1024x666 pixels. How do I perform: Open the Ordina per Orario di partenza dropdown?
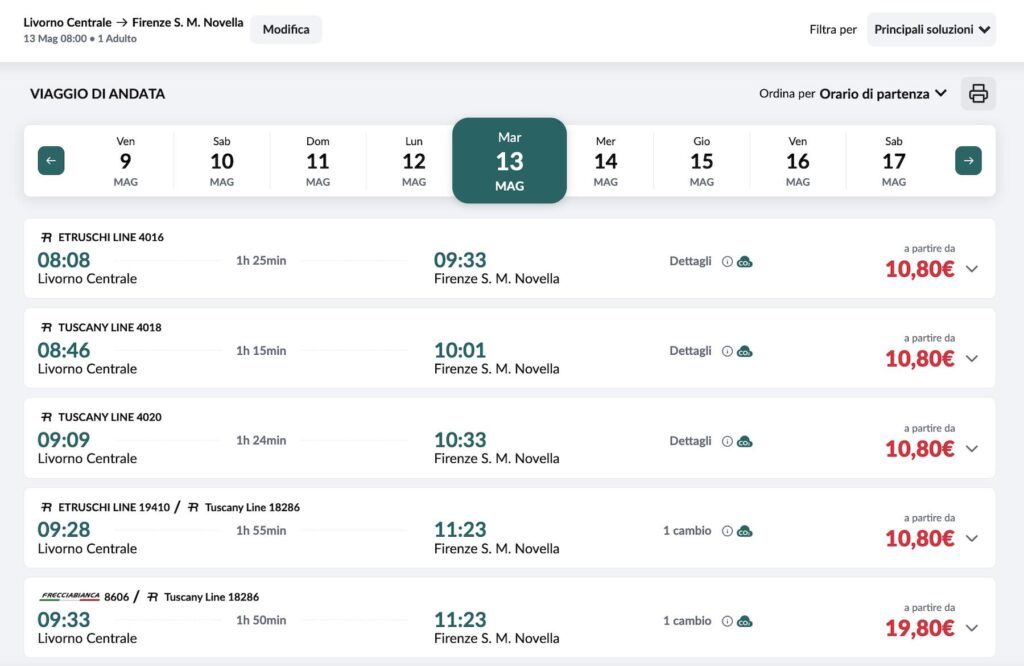tap(882, 94)
